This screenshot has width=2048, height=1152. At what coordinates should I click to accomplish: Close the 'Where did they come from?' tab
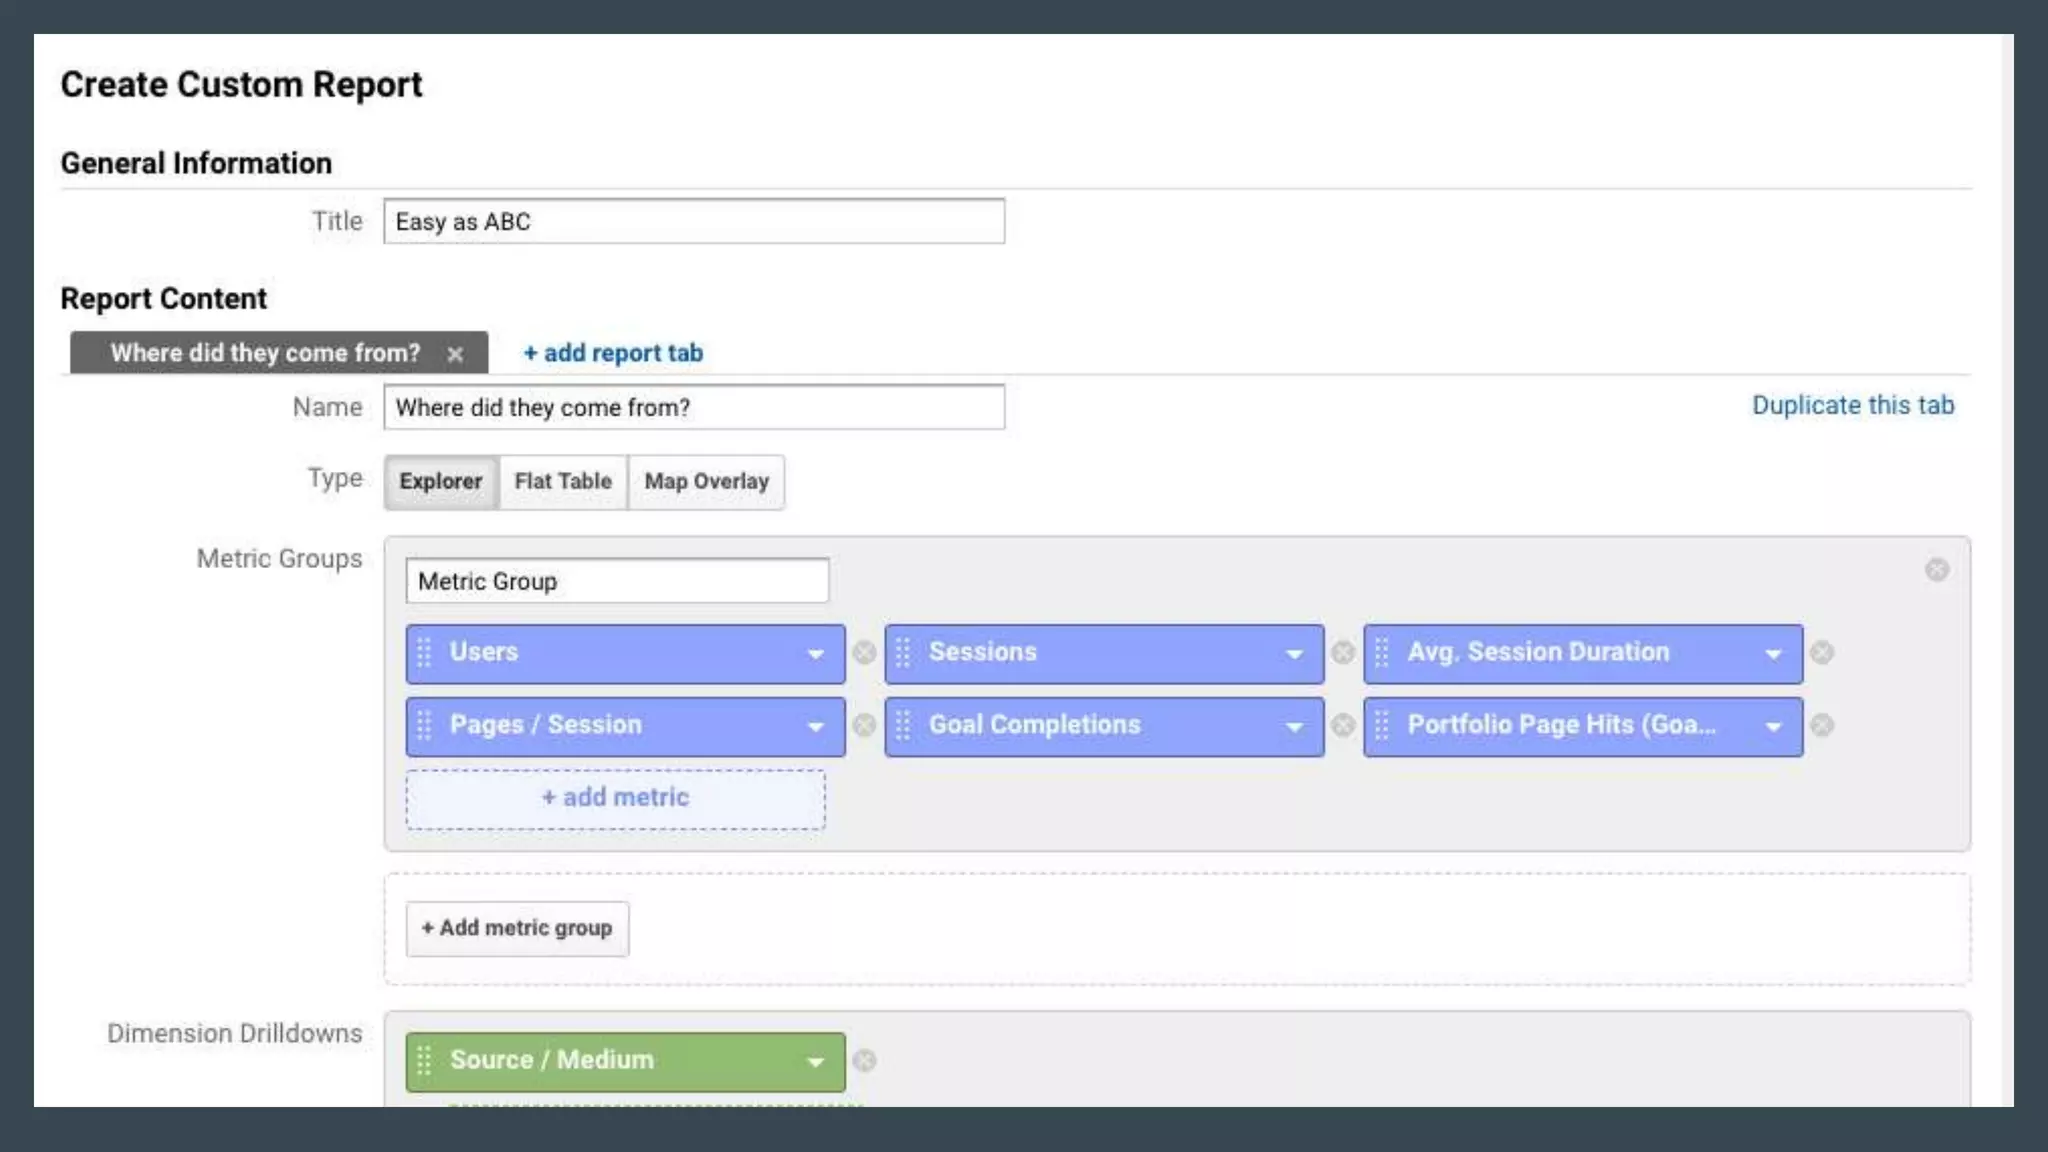(x=455, y=354)
